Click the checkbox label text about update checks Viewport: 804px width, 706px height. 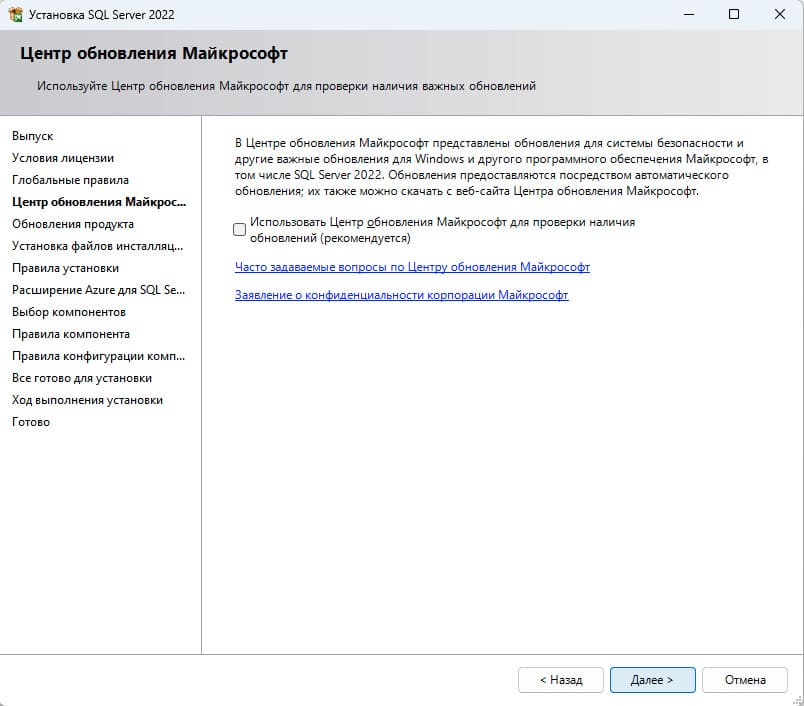442,230
